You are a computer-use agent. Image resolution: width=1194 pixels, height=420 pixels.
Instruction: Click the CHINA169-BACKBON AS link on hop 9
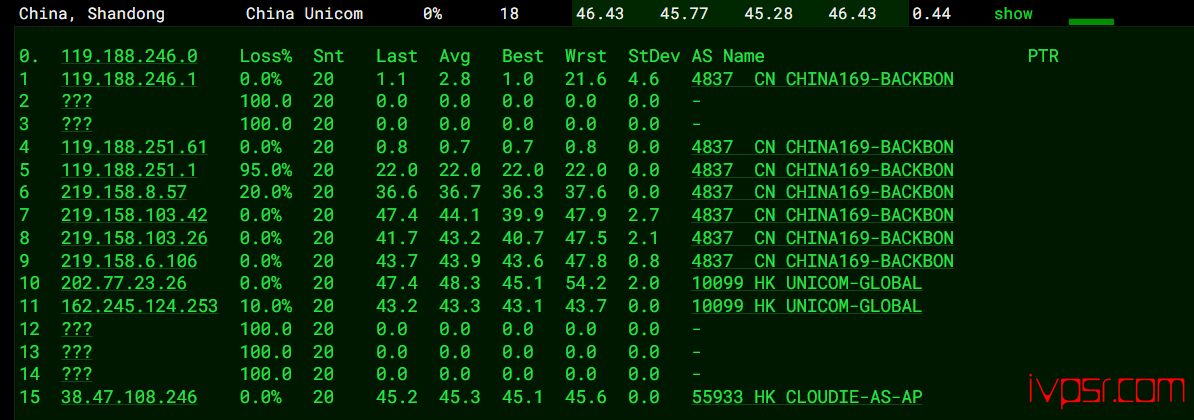pyautogui.click(x=822, y=261)
